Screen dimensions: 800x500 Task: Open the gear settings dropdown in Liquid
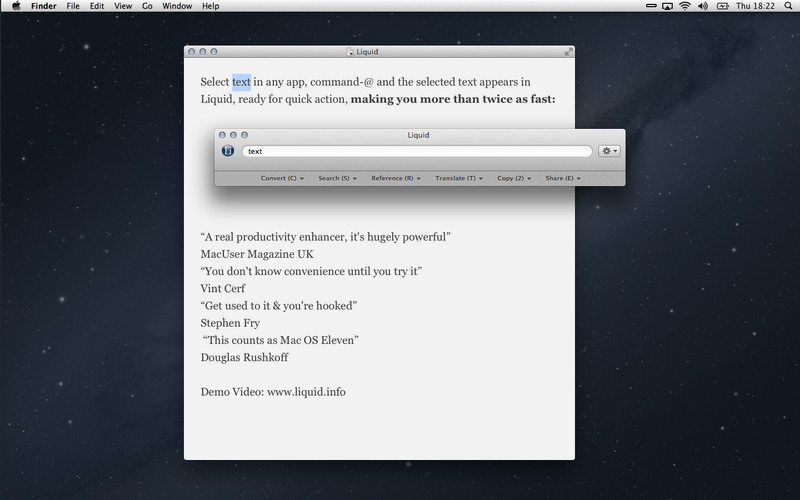609,151
